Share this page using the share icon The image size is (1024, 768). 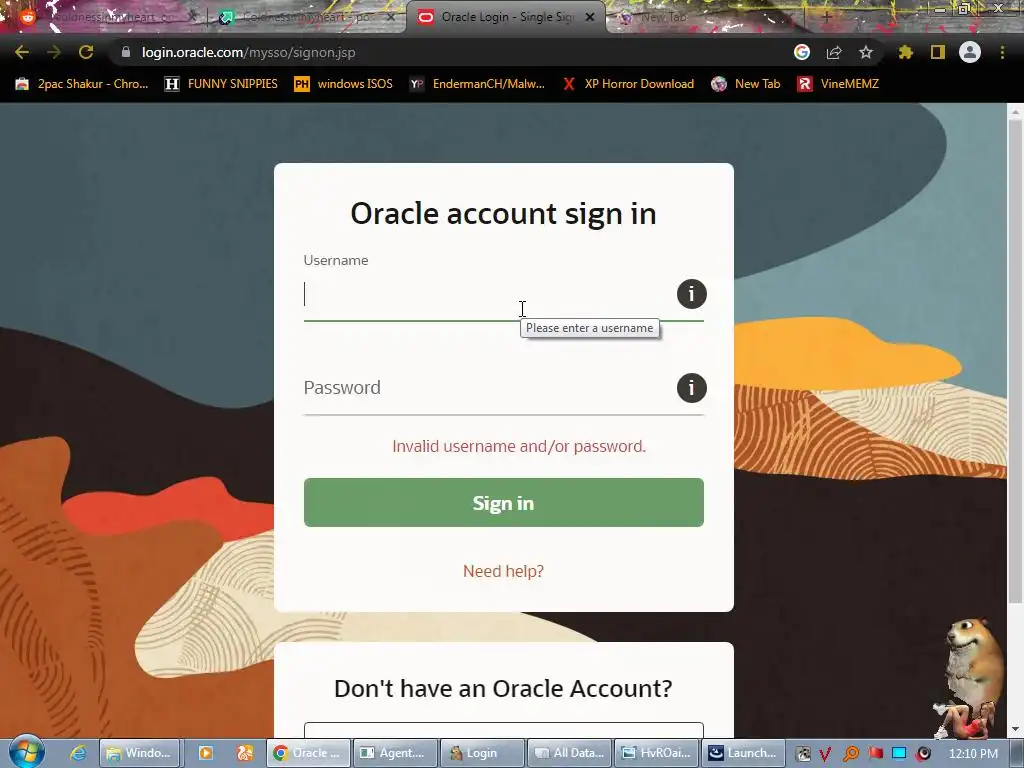pyautogui.click(x=834, y=52)
